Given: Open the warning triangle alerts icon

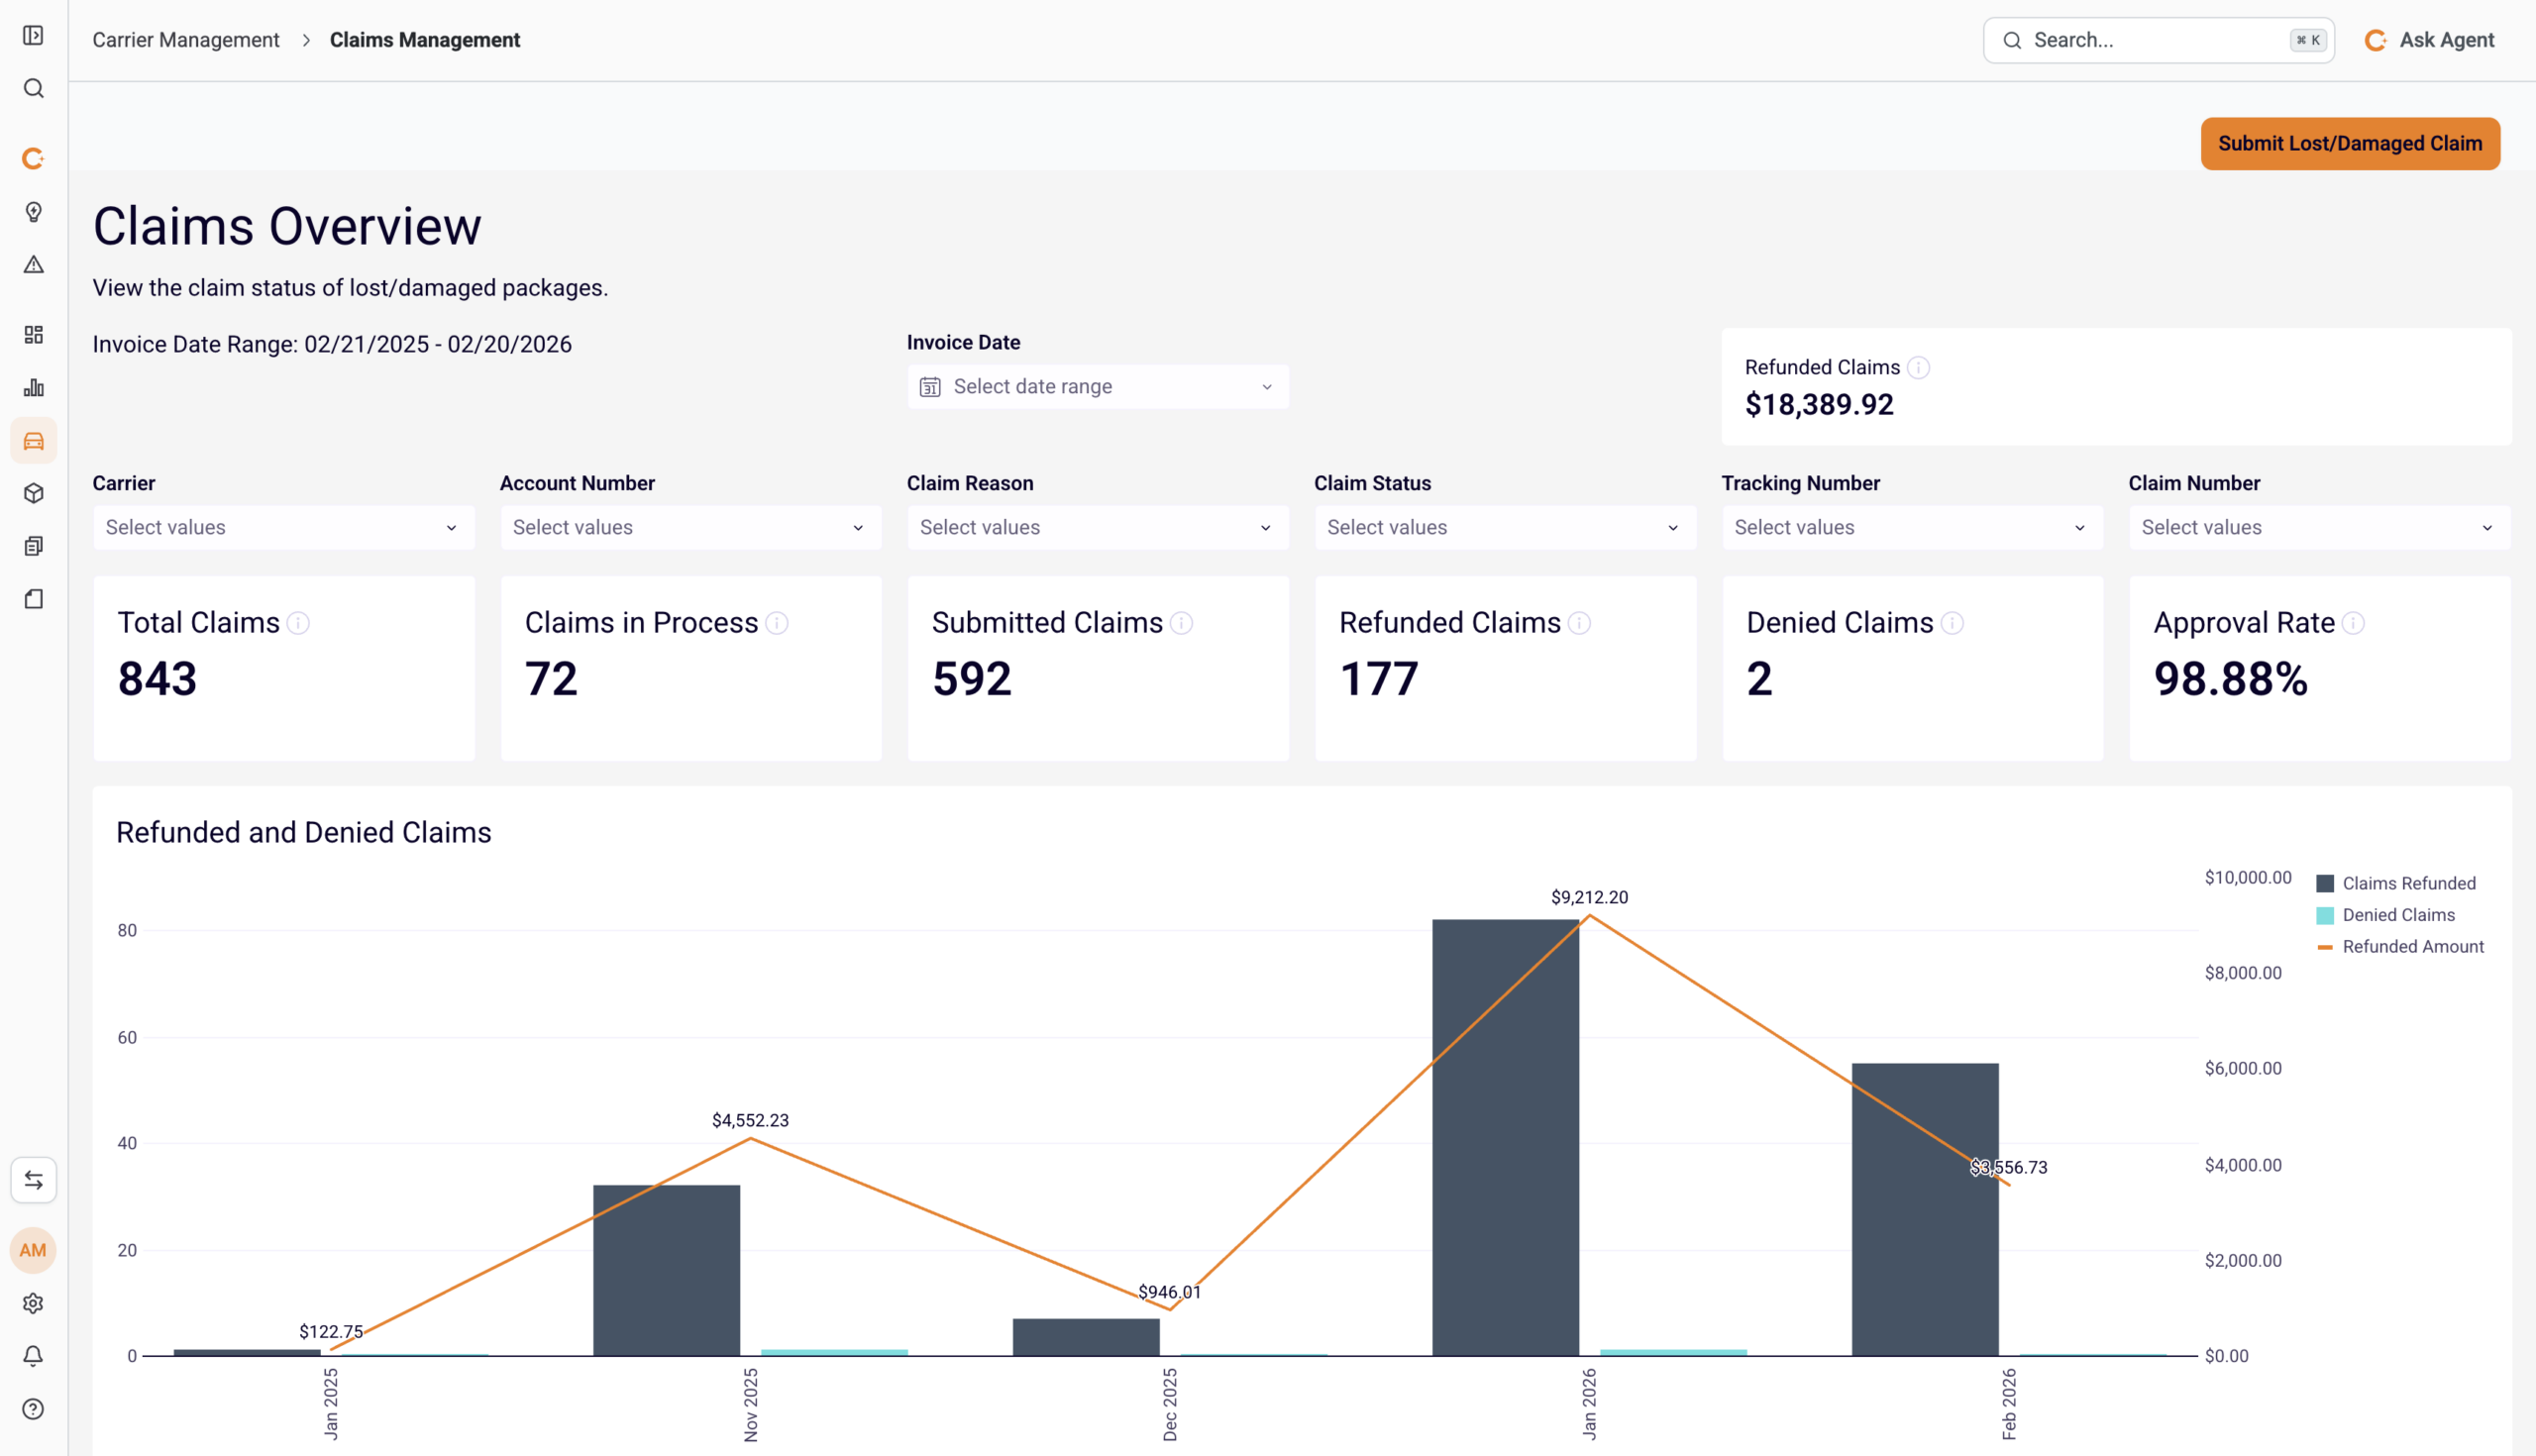Looking at the screenshot, I should [33, 265].
